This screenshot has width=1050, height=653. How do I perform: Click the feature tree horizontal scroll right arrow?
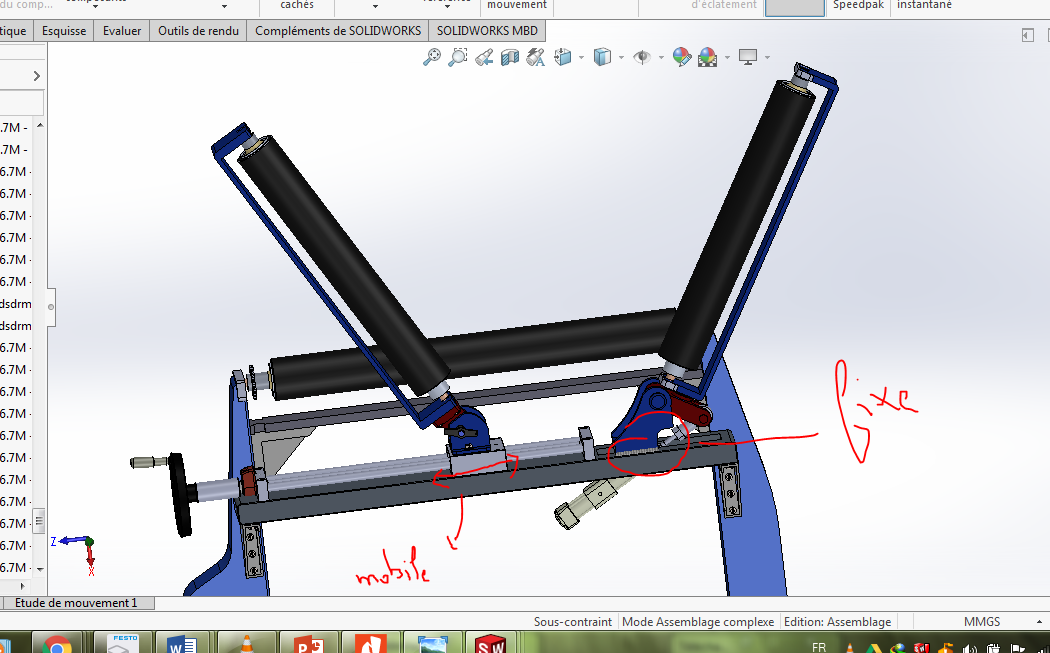coord(23,586)
